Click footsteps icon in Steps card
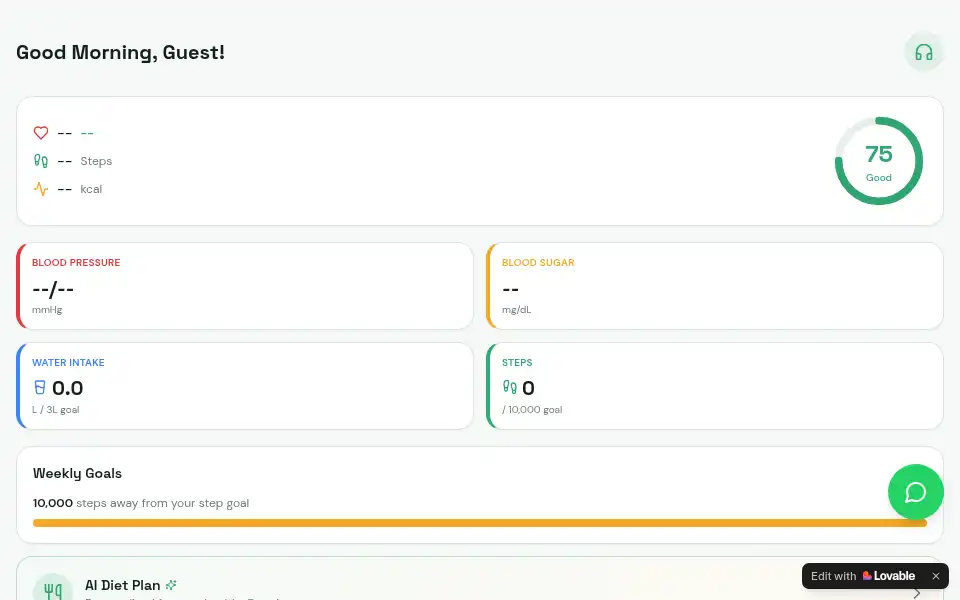 pos(509,387)
